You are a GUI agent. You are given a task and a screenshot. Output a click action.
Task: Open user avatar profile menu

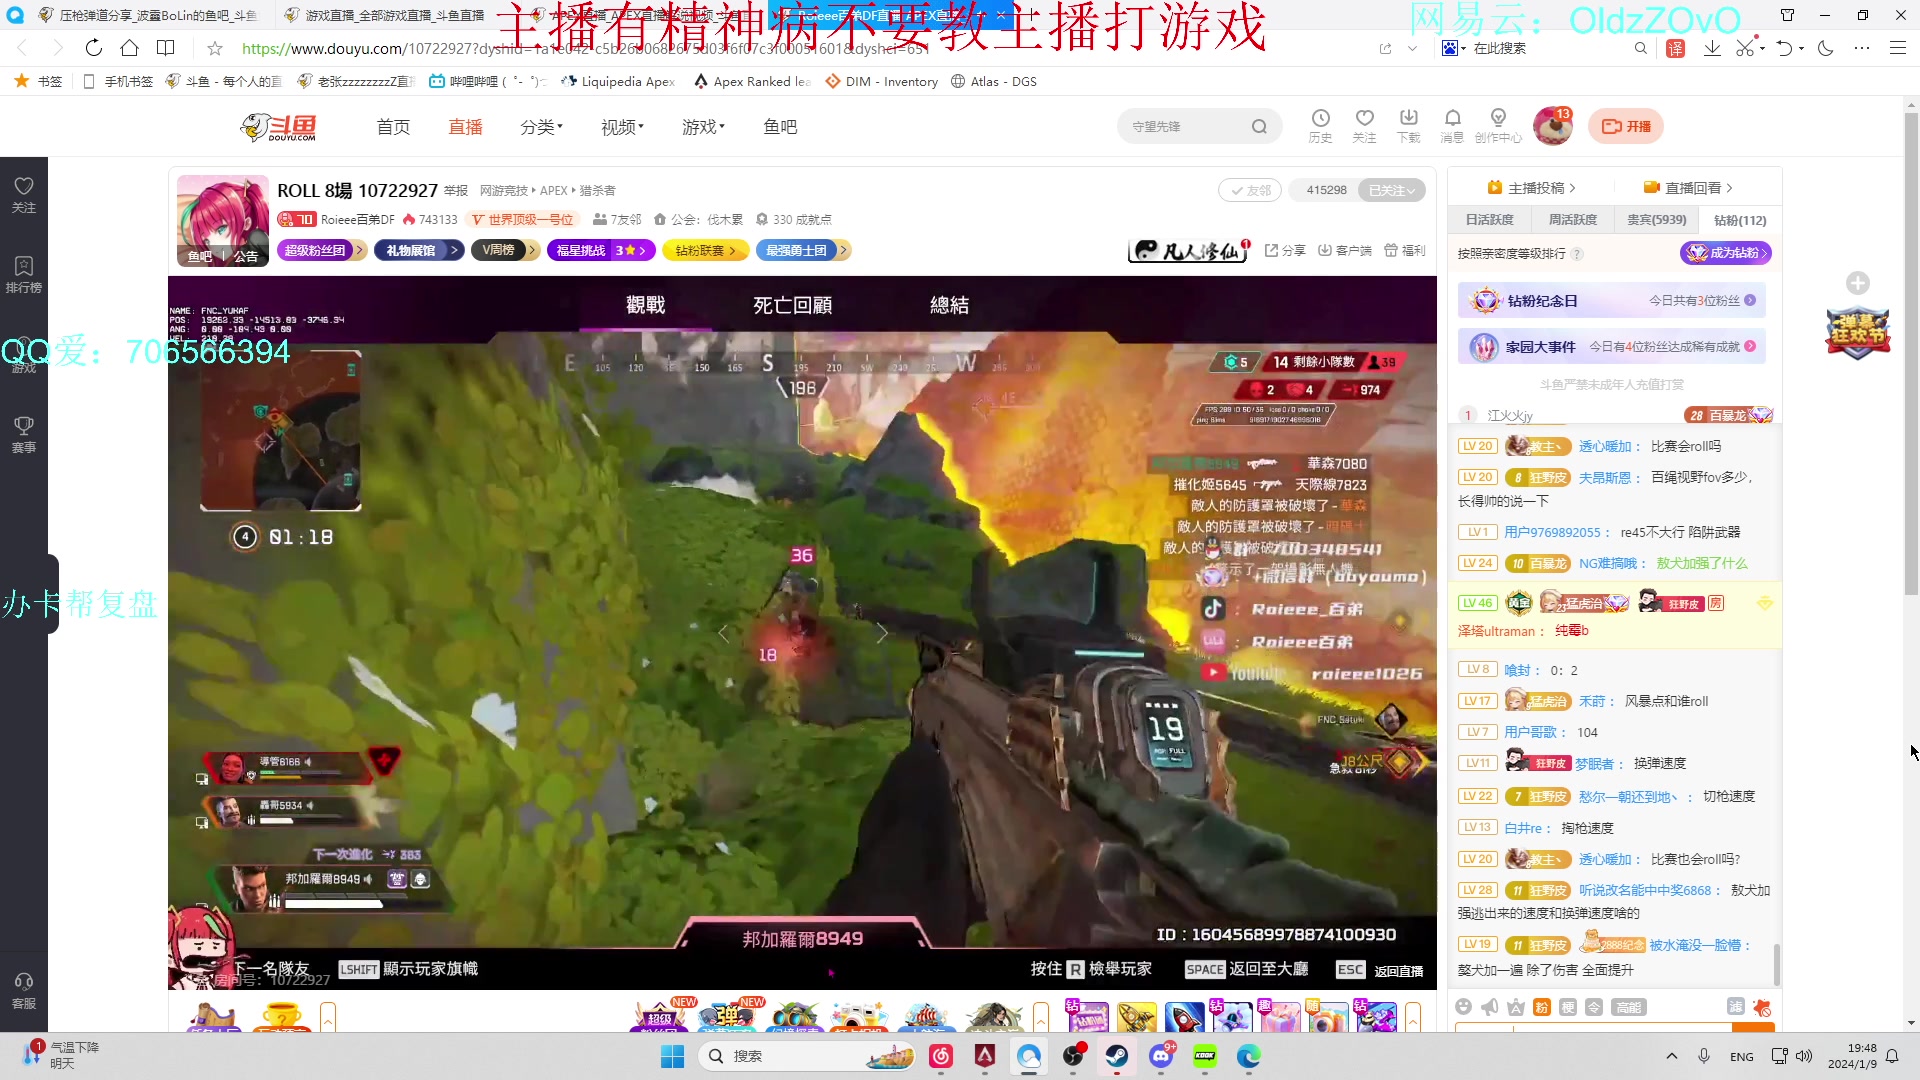click(x=1552, y=126)
